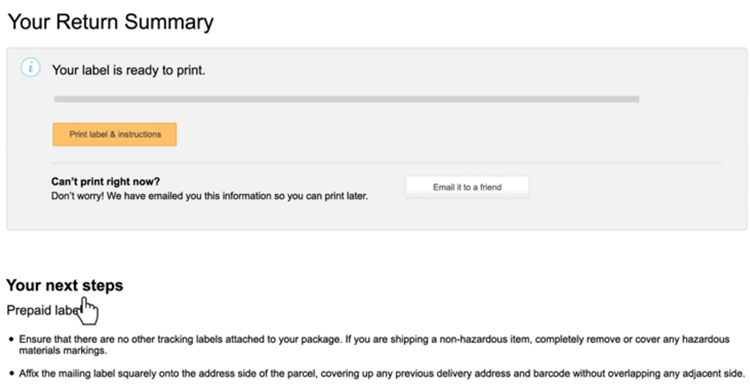Click the Prepaid label subheading
This screenshot has height=386, width=750.
click(44, 310)
